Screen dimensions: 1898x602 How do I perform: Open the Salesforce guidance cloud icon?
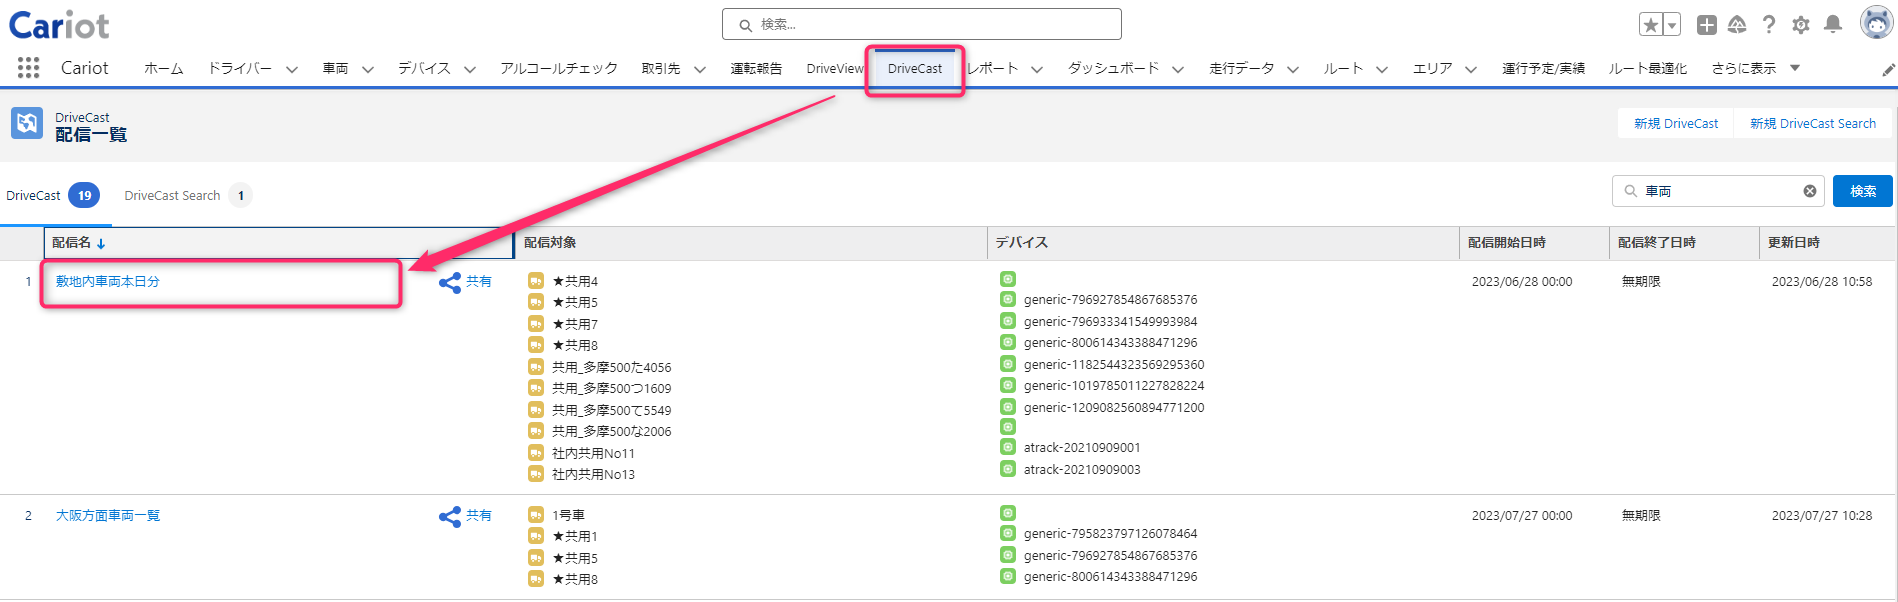click(x=1738, y=25)
